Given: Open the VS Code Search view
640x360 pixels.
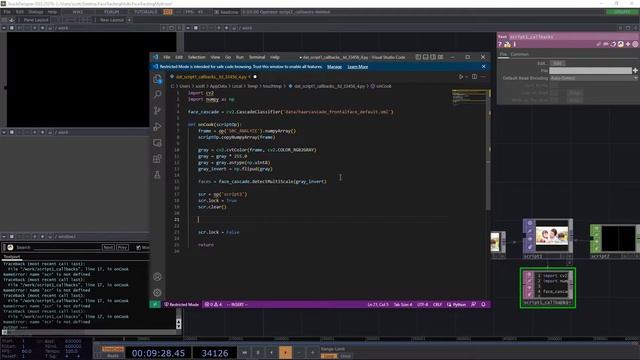Looking at the screenshot, I should click(157, 95).
